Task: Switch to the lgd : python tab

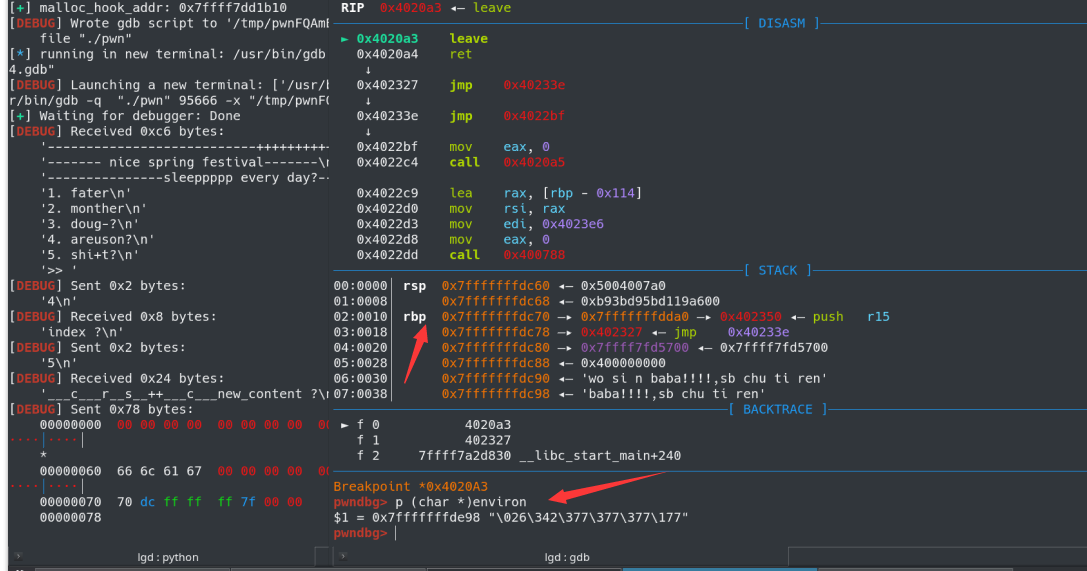Action: pyautogui.click(x=168, y=557)
